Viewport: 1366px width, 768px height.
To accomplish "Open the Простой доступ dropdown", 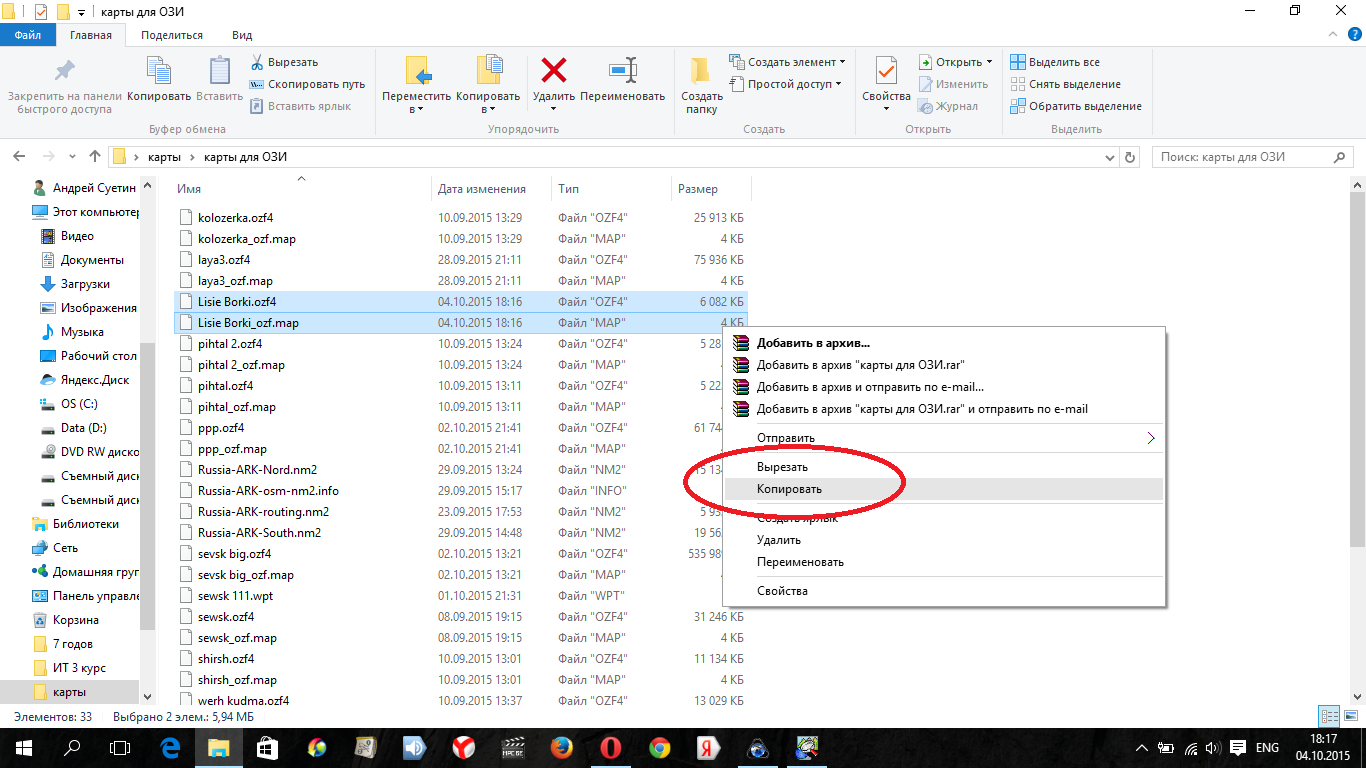I will 787,84.
